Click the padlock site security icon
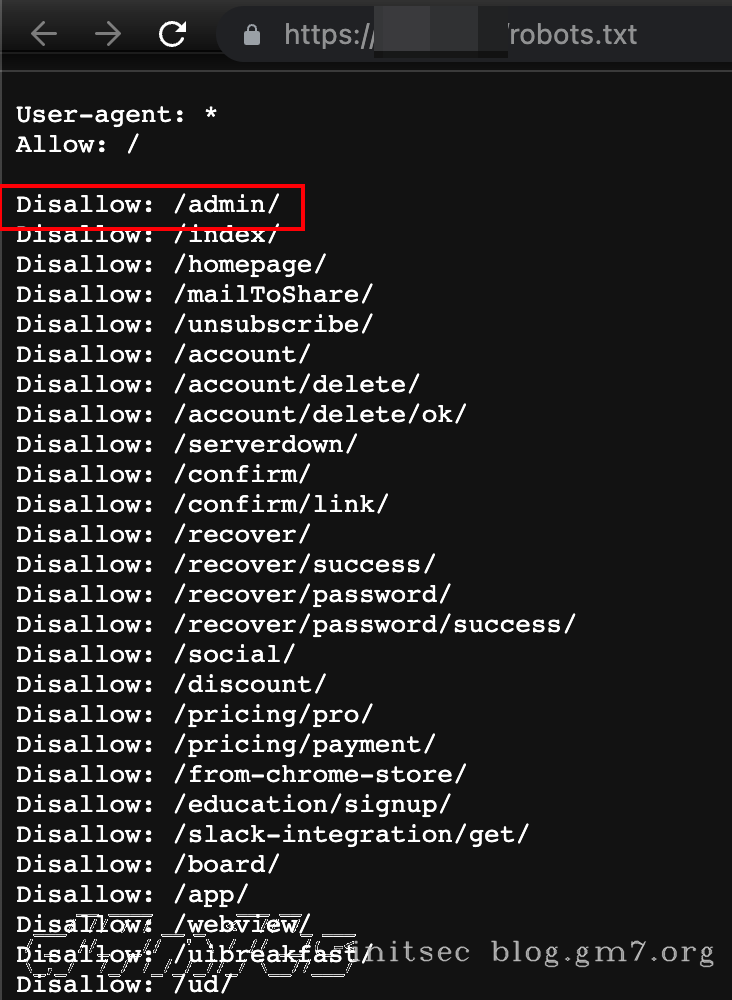This screenshot has width=732, height=1000. [252, 35]
